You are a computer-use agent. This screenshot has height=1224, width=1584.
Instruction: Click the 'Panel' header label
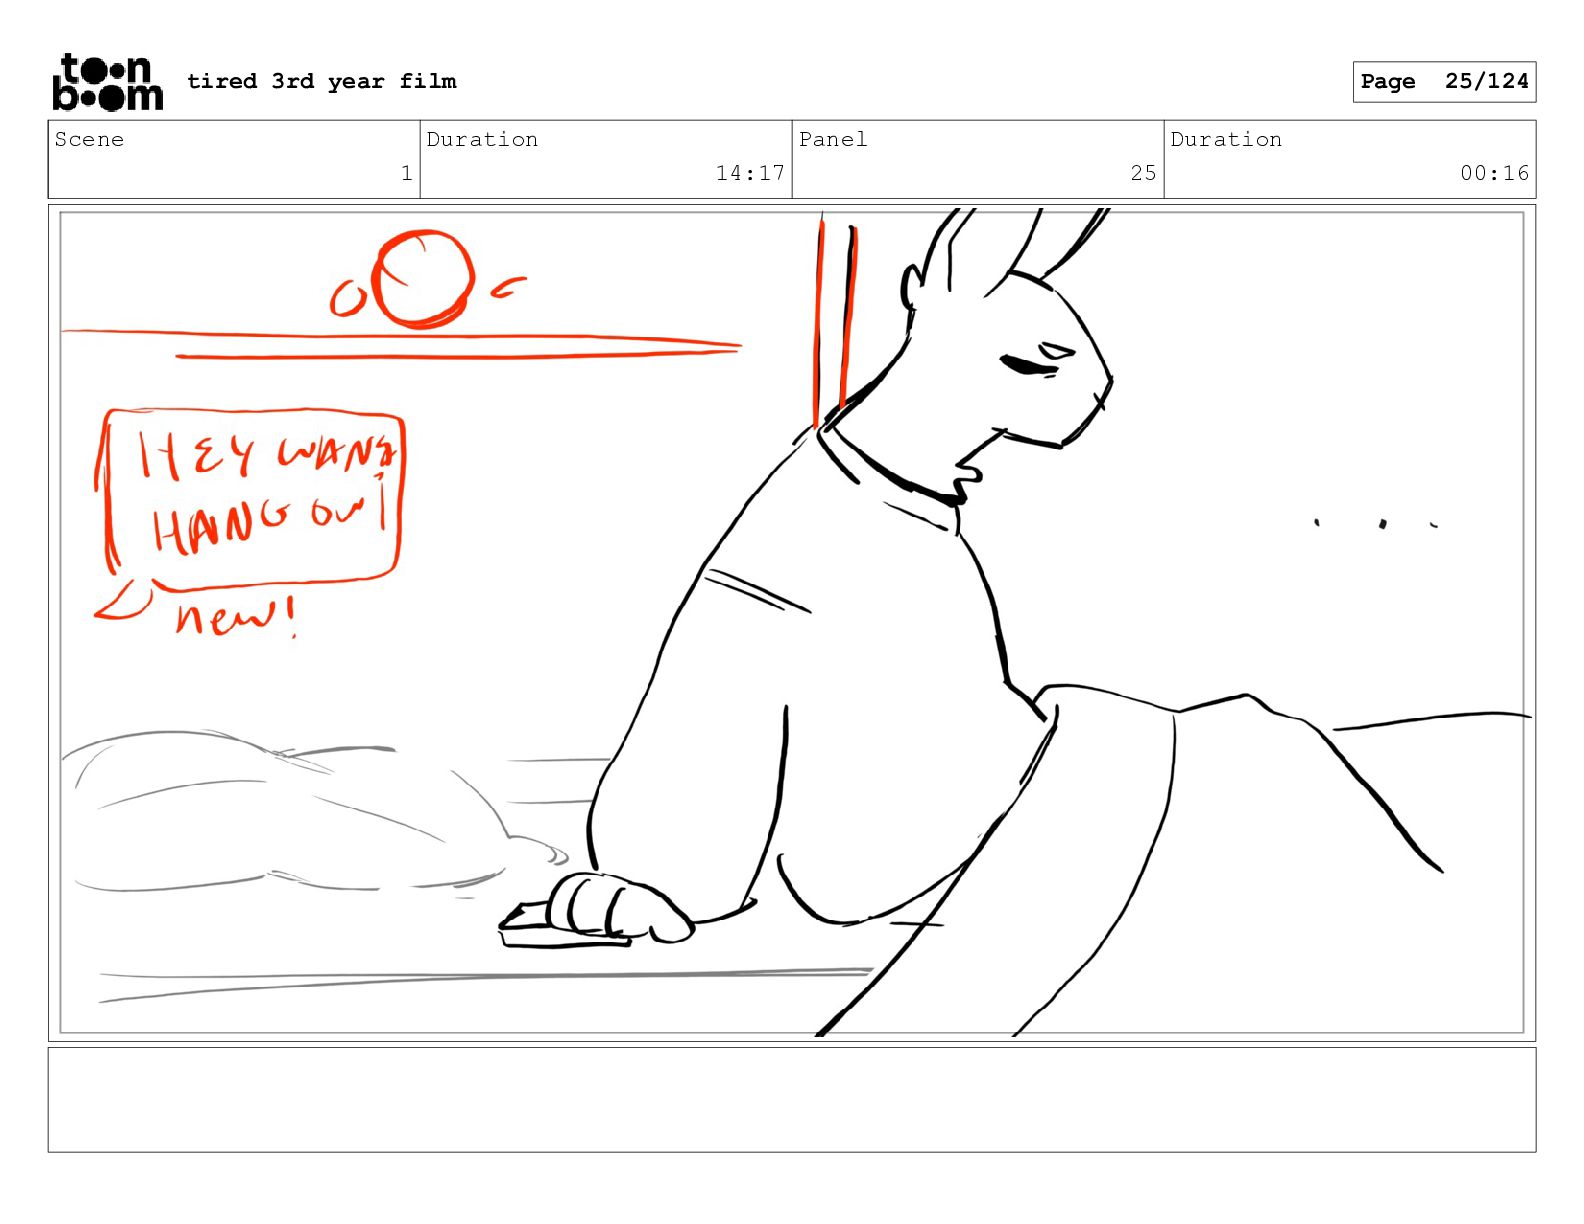833,139
